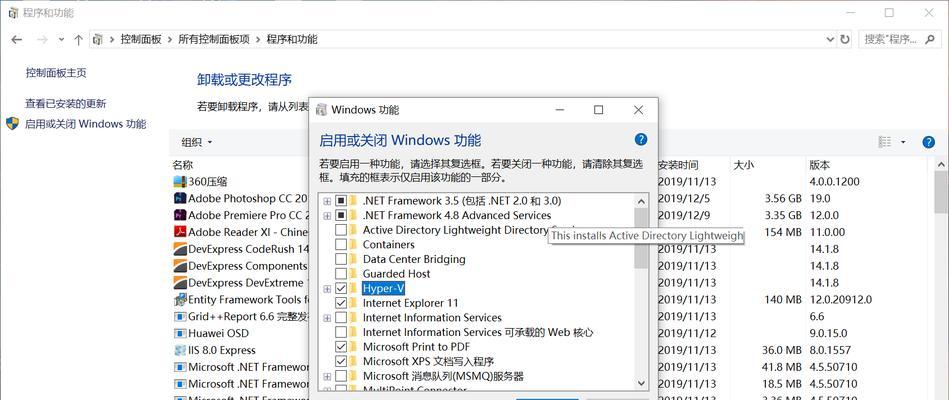Click the search programs input field
This screenshot has height=400, width=949.
(x=891, y=39)
